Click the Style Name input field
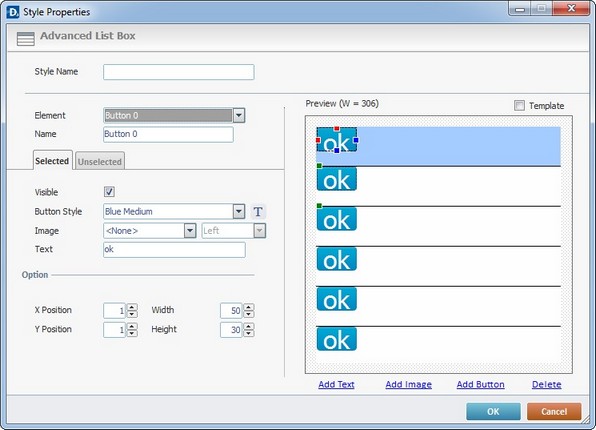Image resolution: width=596 pixels, height=430 pixels. 179,72
